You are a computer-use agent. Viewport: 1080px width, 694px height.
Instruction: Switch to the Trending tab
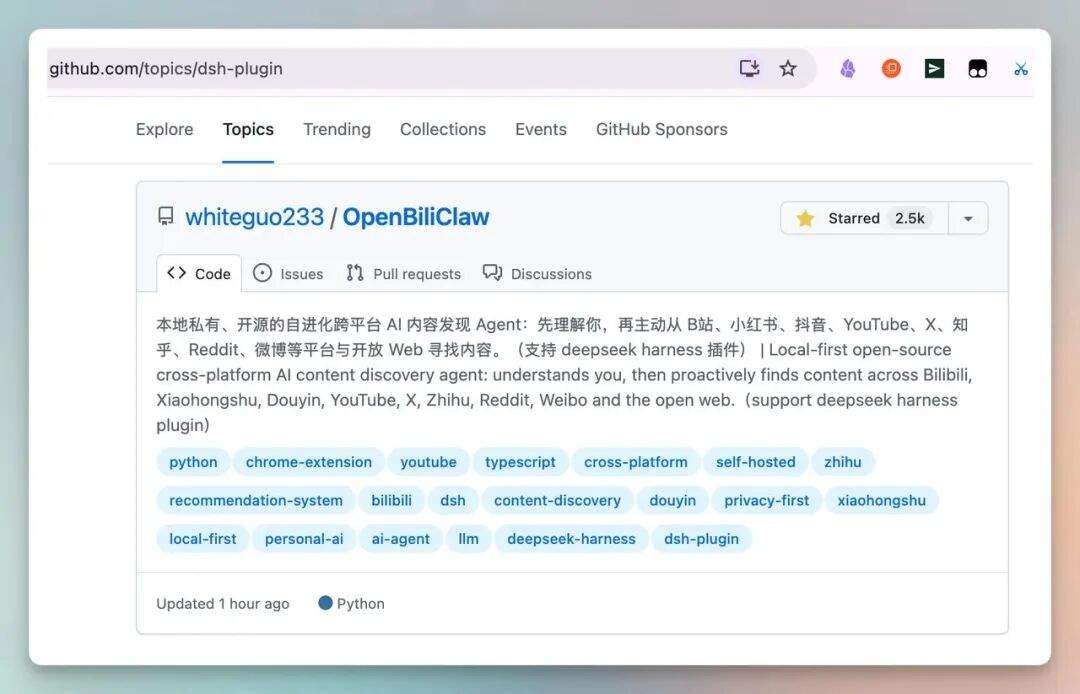click(337, 129)
